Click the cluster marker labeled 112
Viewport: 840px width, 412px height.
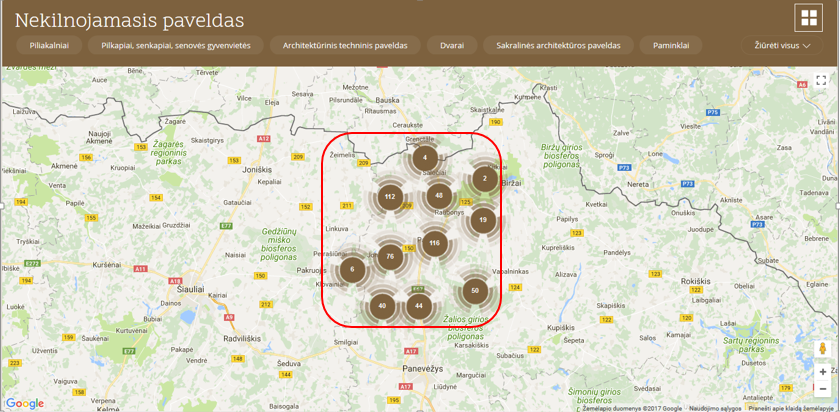point(390,197)
